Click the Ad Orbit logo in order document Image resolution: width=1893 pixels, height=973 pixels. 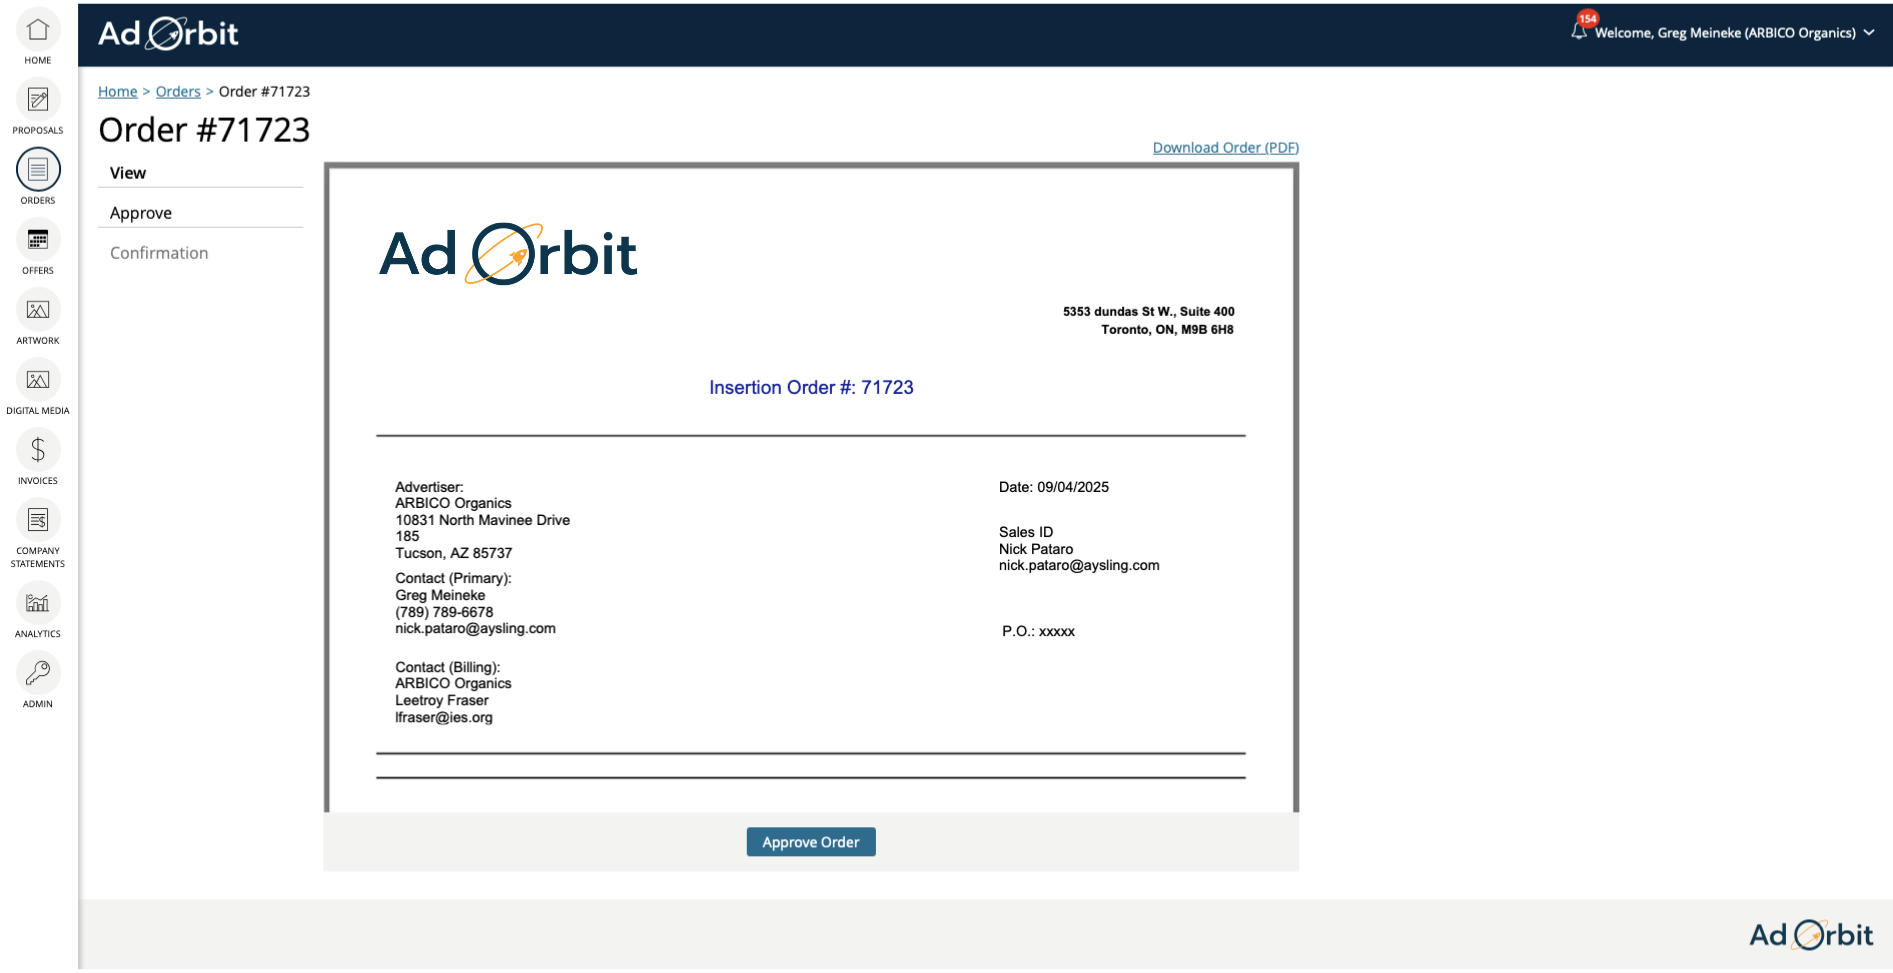pos(508,254)
